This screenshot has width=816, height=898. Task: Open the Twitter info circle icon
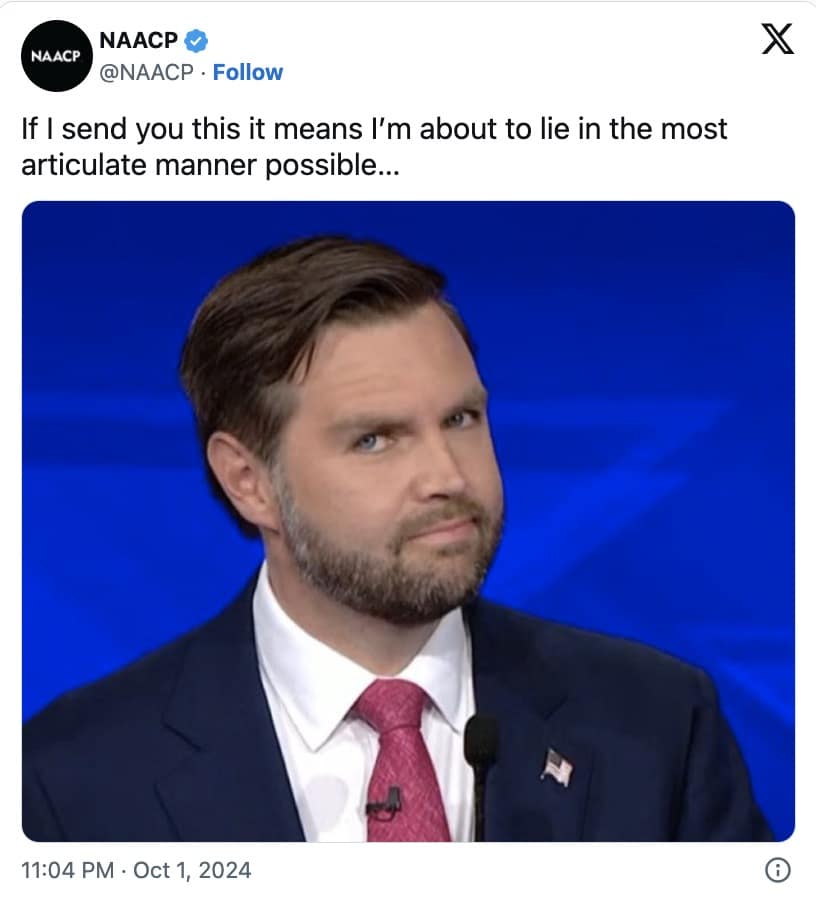(778, 870)
